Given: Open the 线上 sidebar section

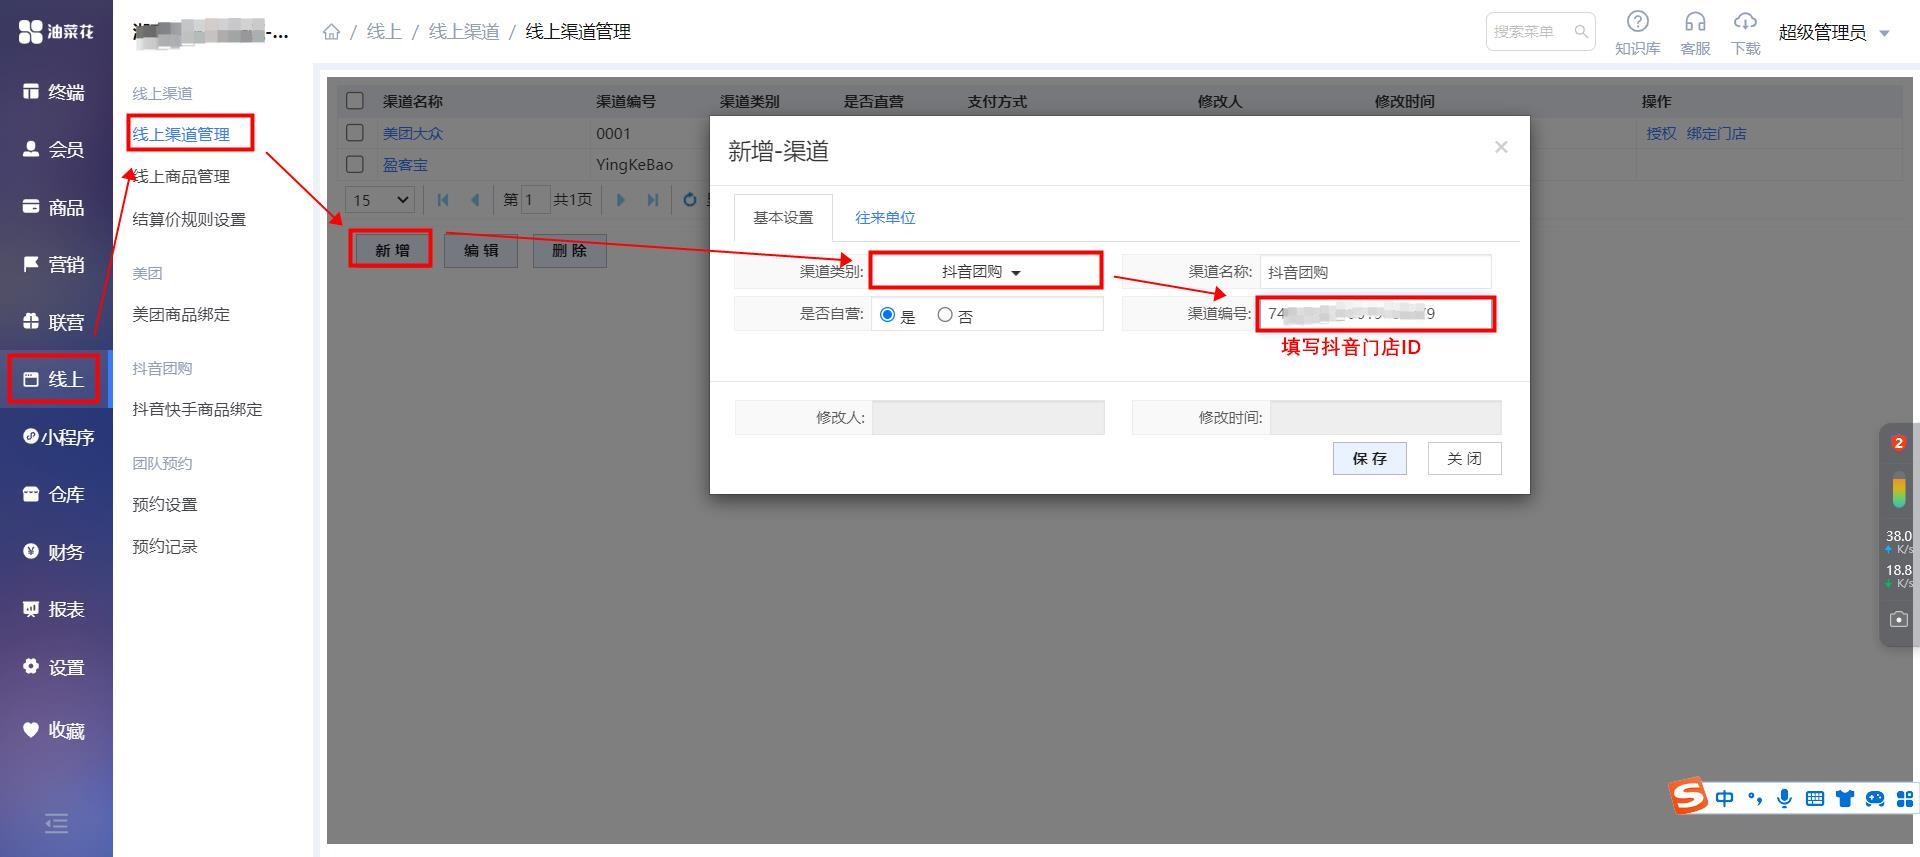Looking at the screenshot, I should pos(56,379).
